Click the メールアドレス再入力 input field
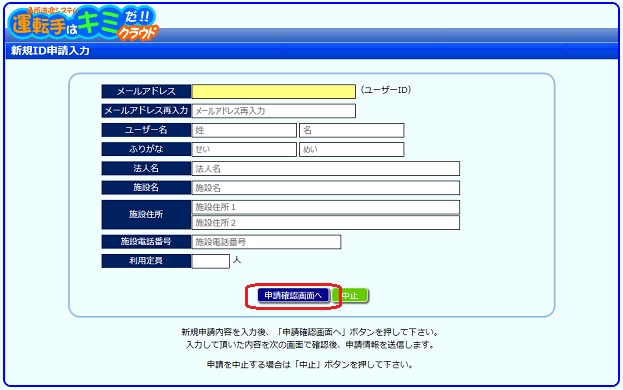 point(274,111)
